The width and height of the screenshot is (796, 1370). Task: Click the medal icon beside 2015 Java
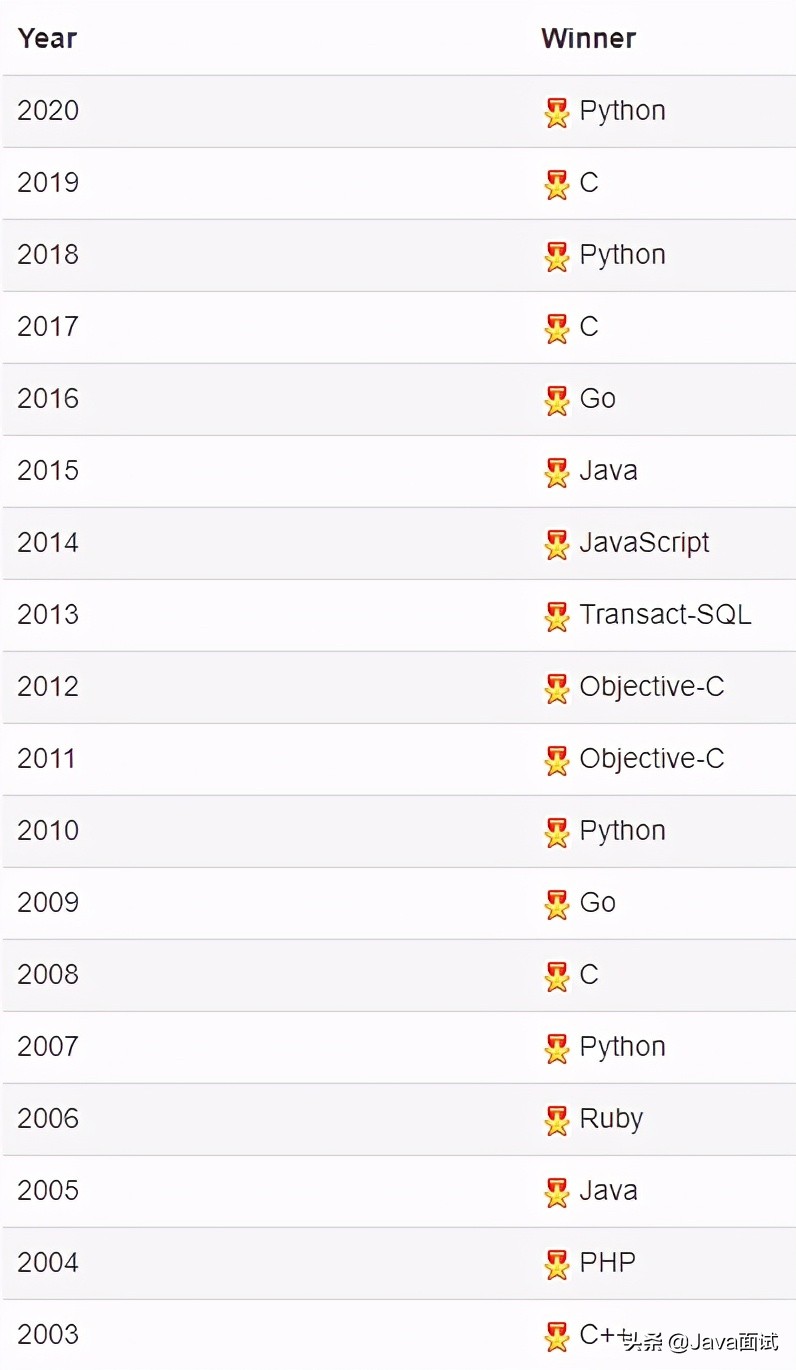pyautogui.click(x=557, y=472)
